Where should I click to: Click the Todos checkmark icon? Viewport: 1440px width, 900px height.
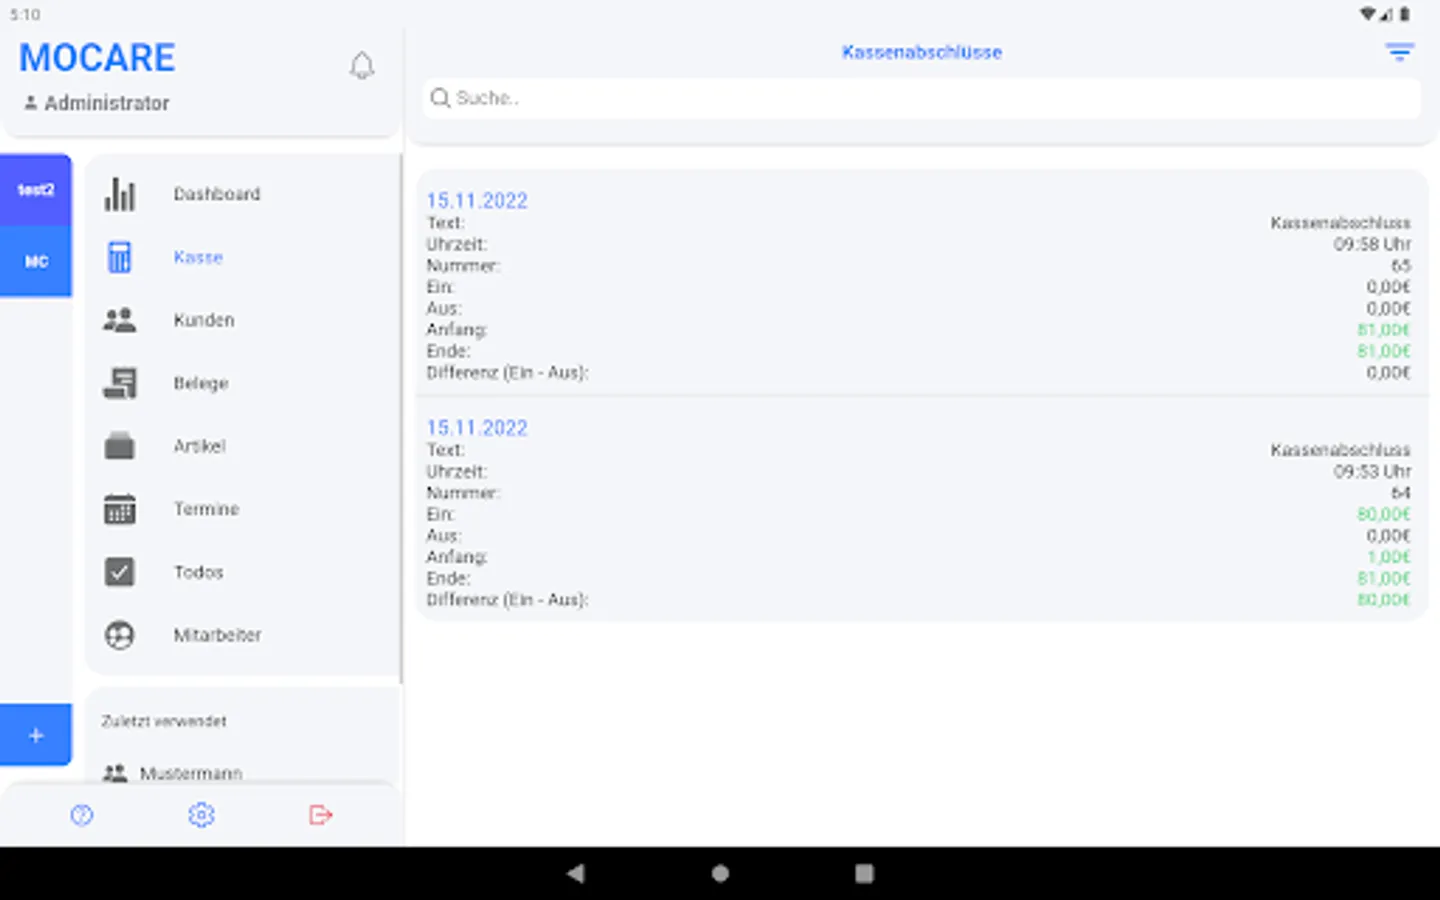(120, 572)
